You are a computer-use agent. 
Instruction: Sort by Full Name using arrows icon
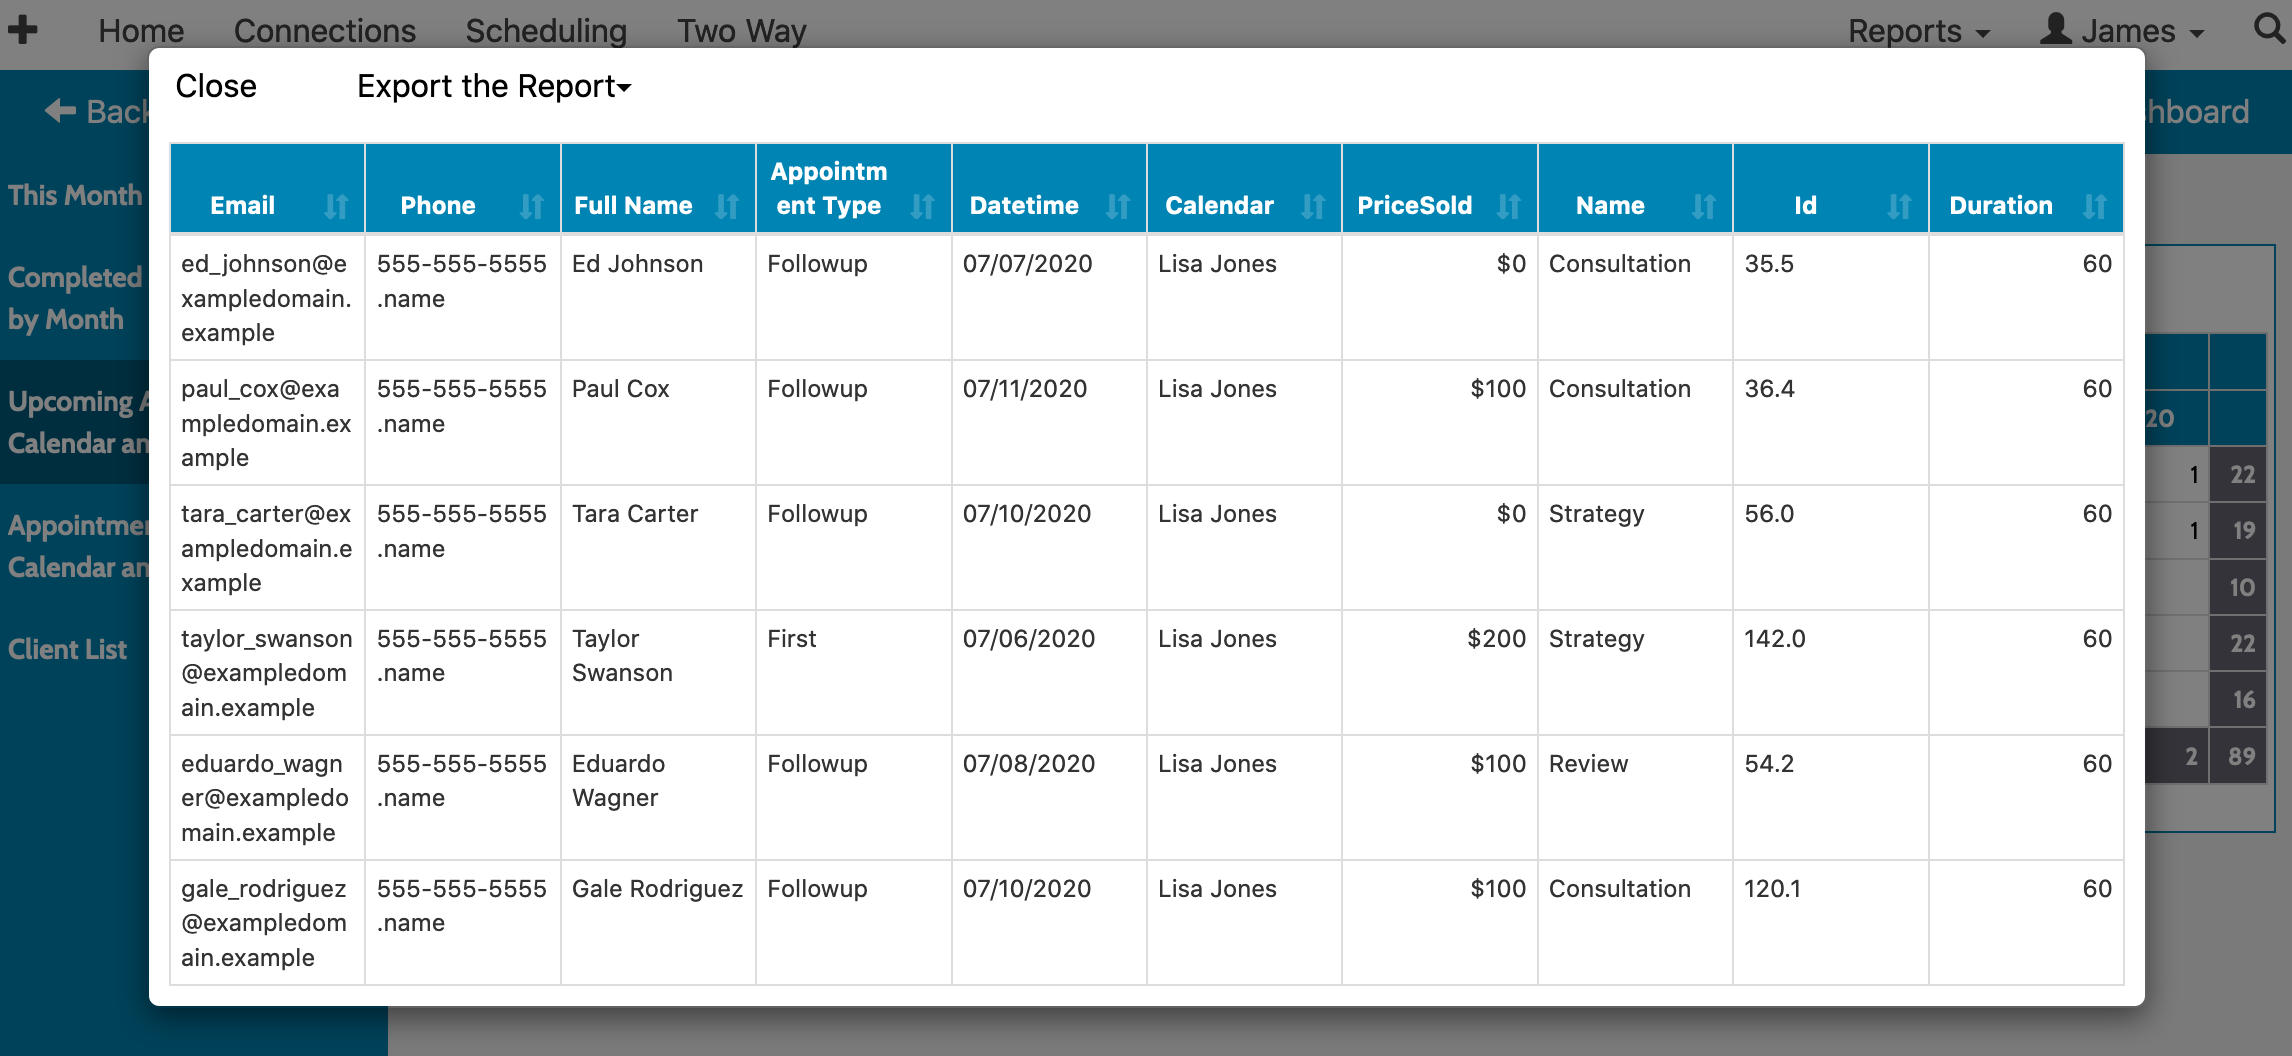[x=727, y=206]
